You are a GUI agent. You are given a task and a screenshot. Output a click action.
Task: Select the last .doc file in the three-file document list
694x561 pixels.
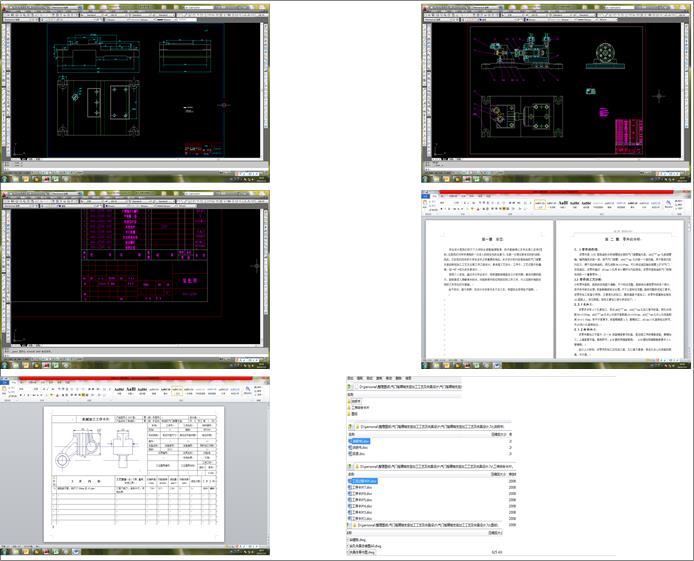[x=357, y=453]
